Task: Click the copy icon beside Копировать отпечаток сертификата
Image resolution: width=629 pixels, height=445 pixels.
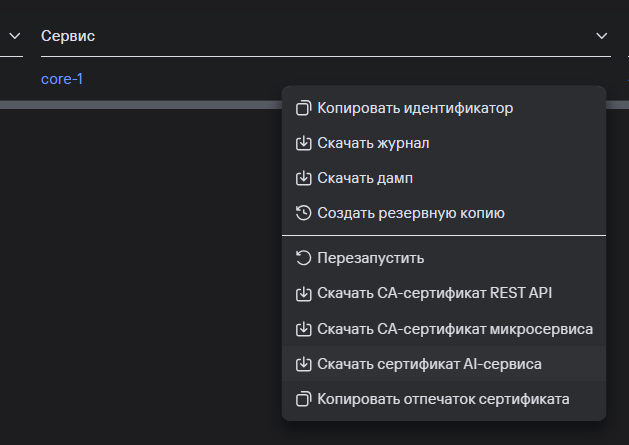Action: [x=303, y=399]
